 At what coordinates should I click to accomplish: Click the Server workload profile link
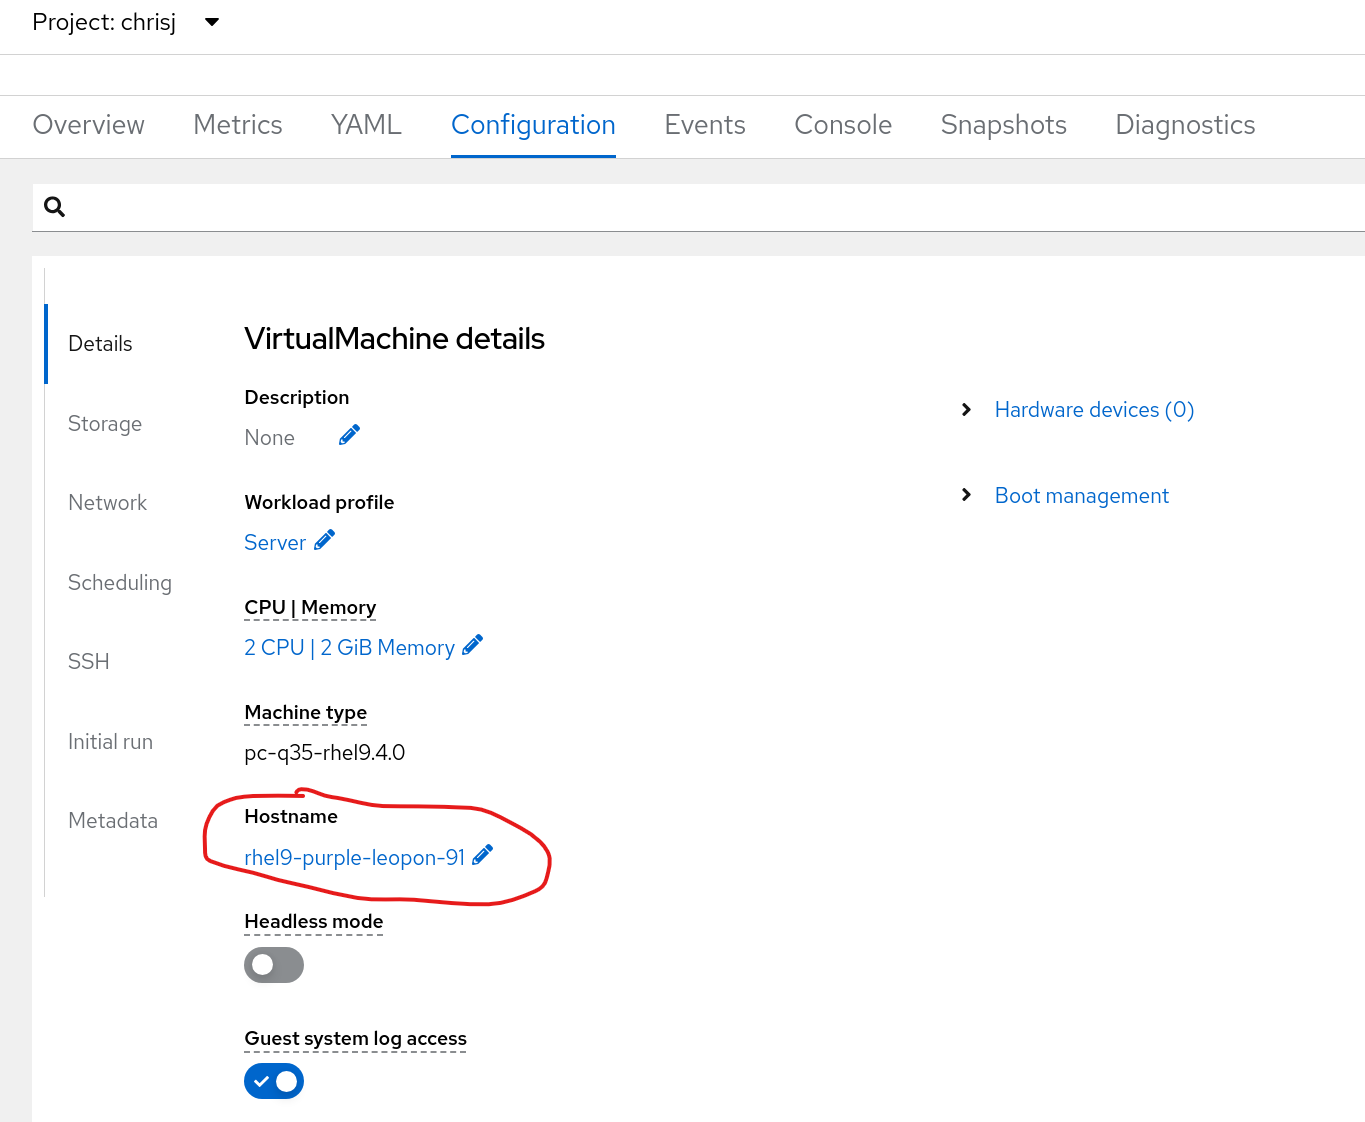(275, 543)
